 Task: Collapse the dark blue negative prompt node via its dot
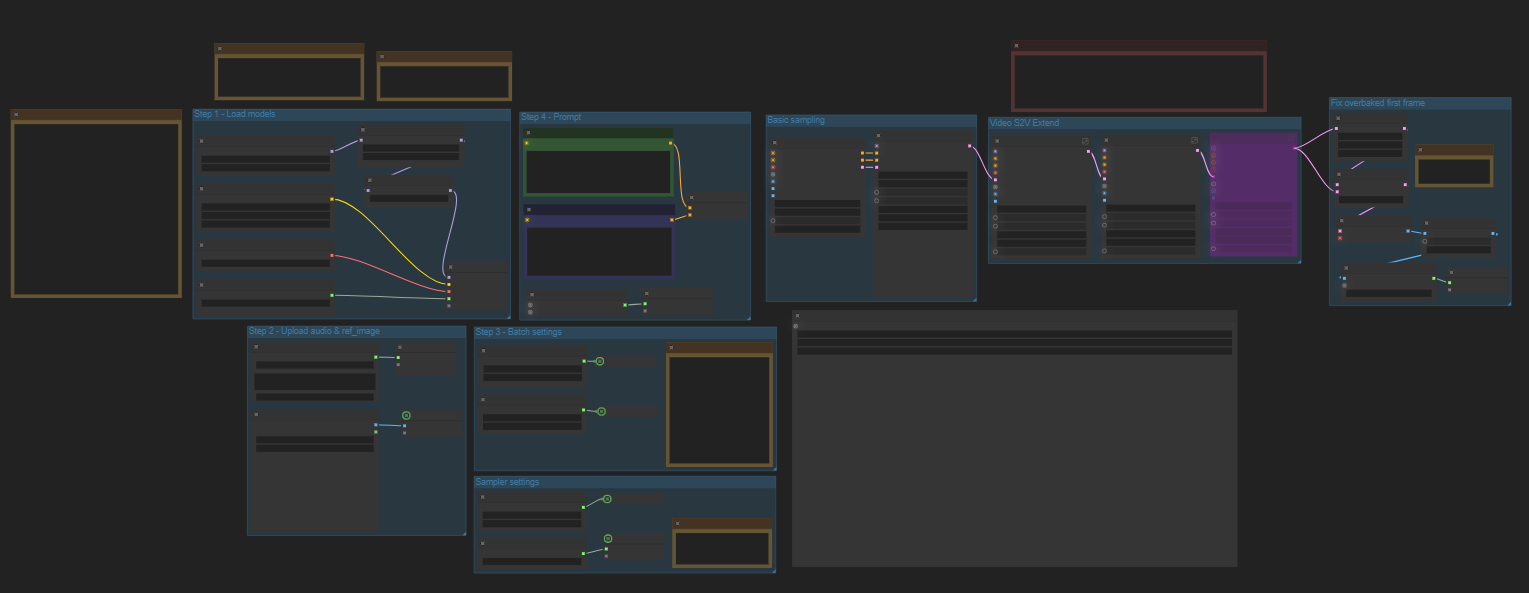(528, 210)
